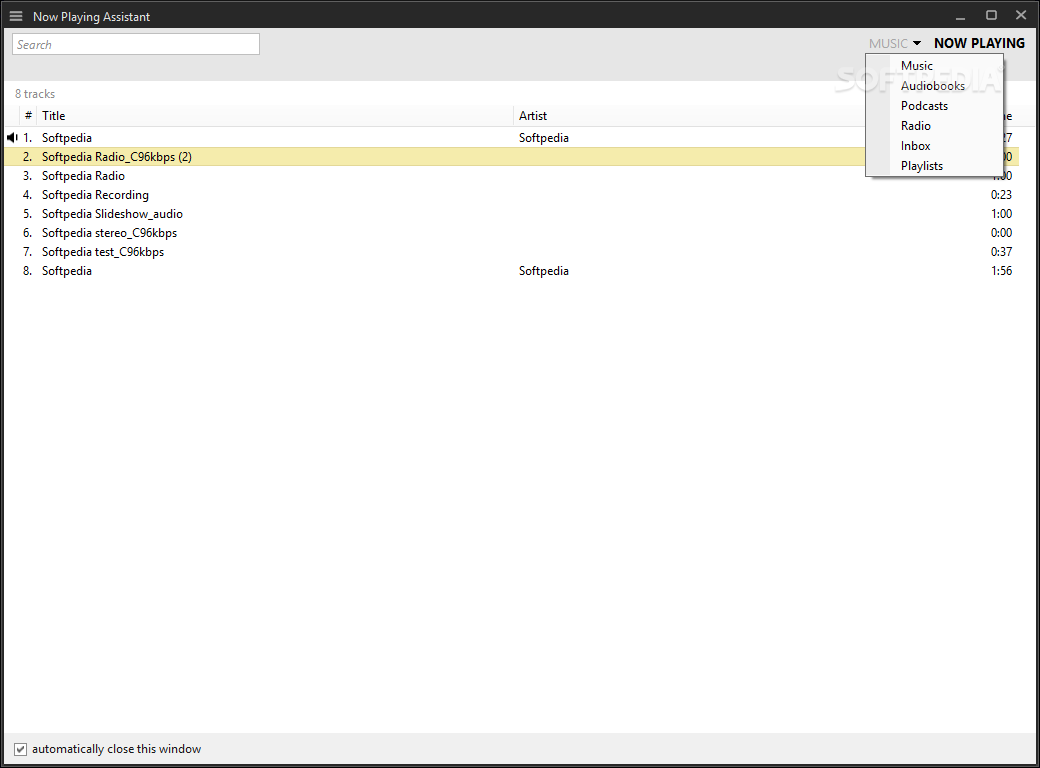This screenshot has width=1040, height=768.
Task: Toggle automatically close this window checkbox
Action: pyautogui.click(x=21, y=749)
